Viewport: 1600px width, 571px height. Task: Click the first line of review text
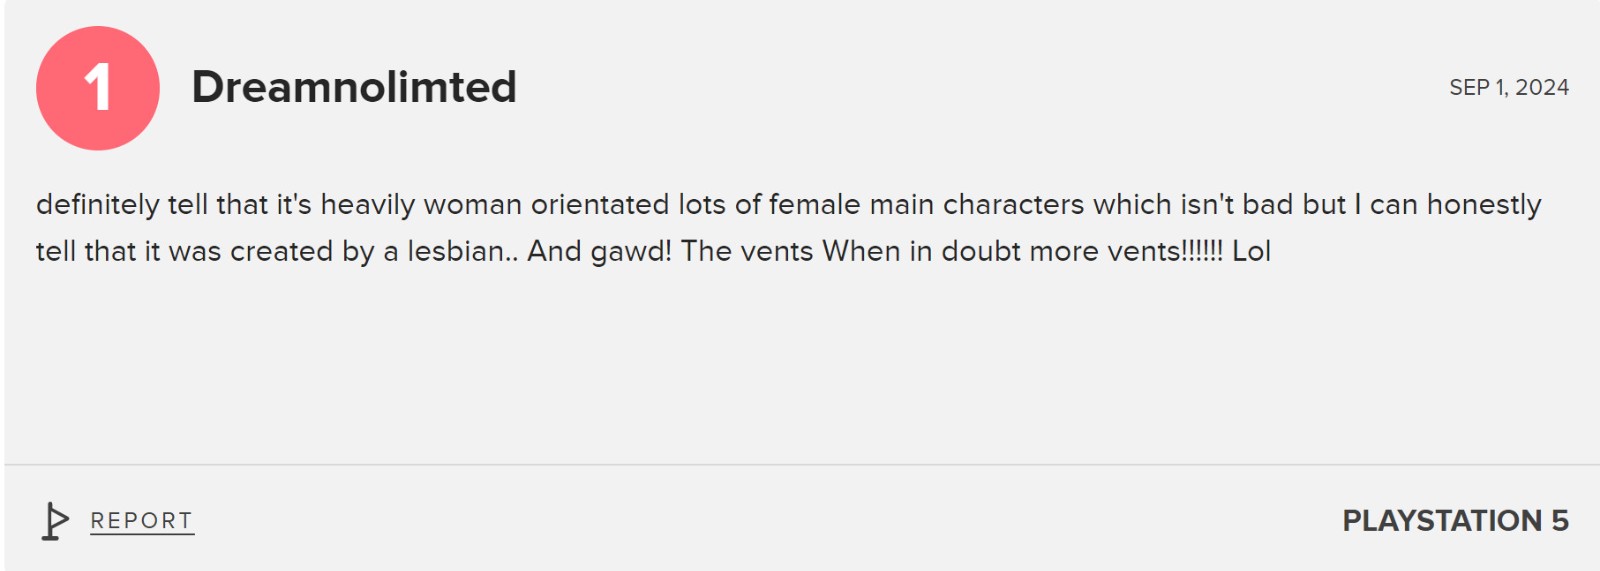788,205
